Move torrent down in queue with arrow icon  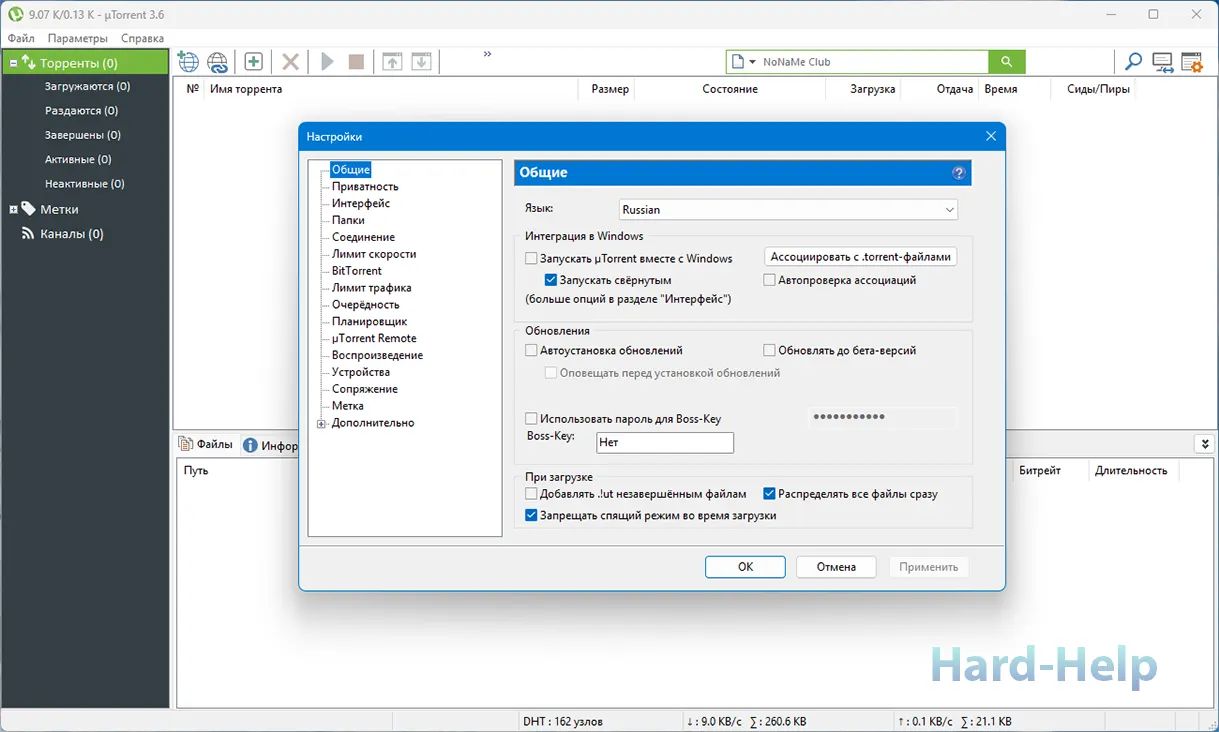click(420, 61)
